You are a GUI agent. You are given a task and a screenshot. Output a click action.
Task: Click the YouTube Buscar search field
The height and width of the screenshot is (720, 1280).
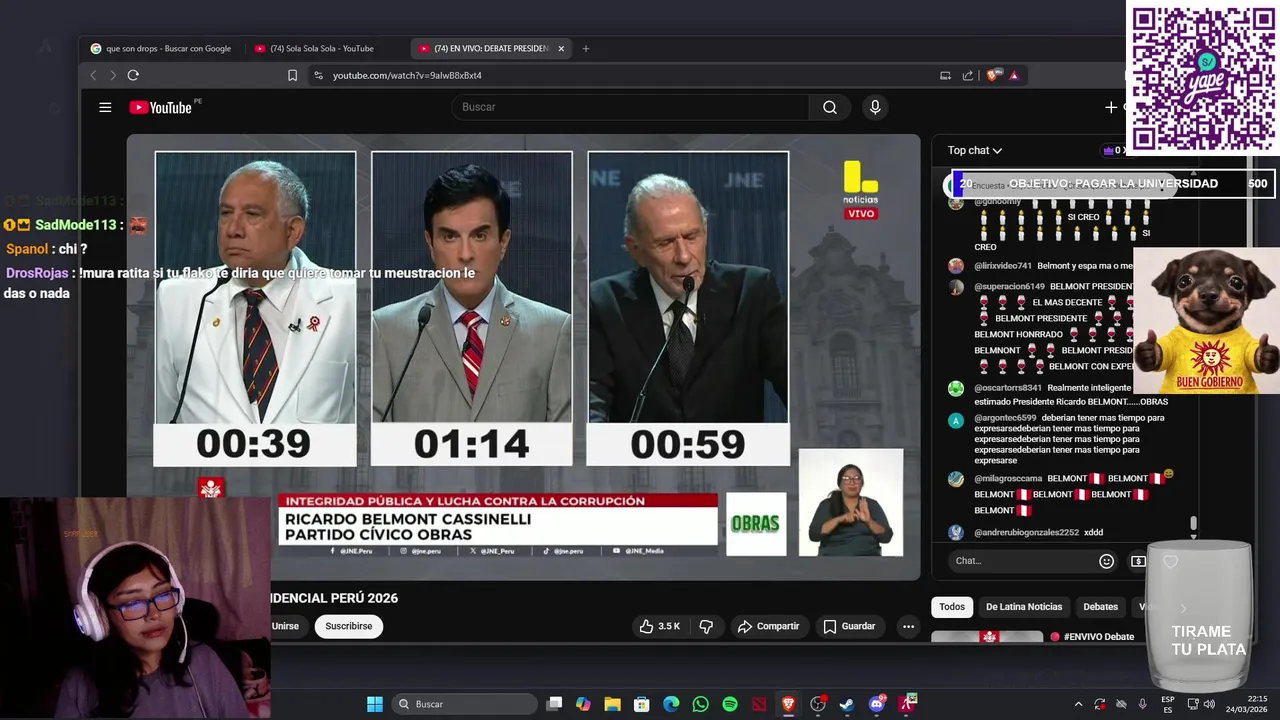632,107
